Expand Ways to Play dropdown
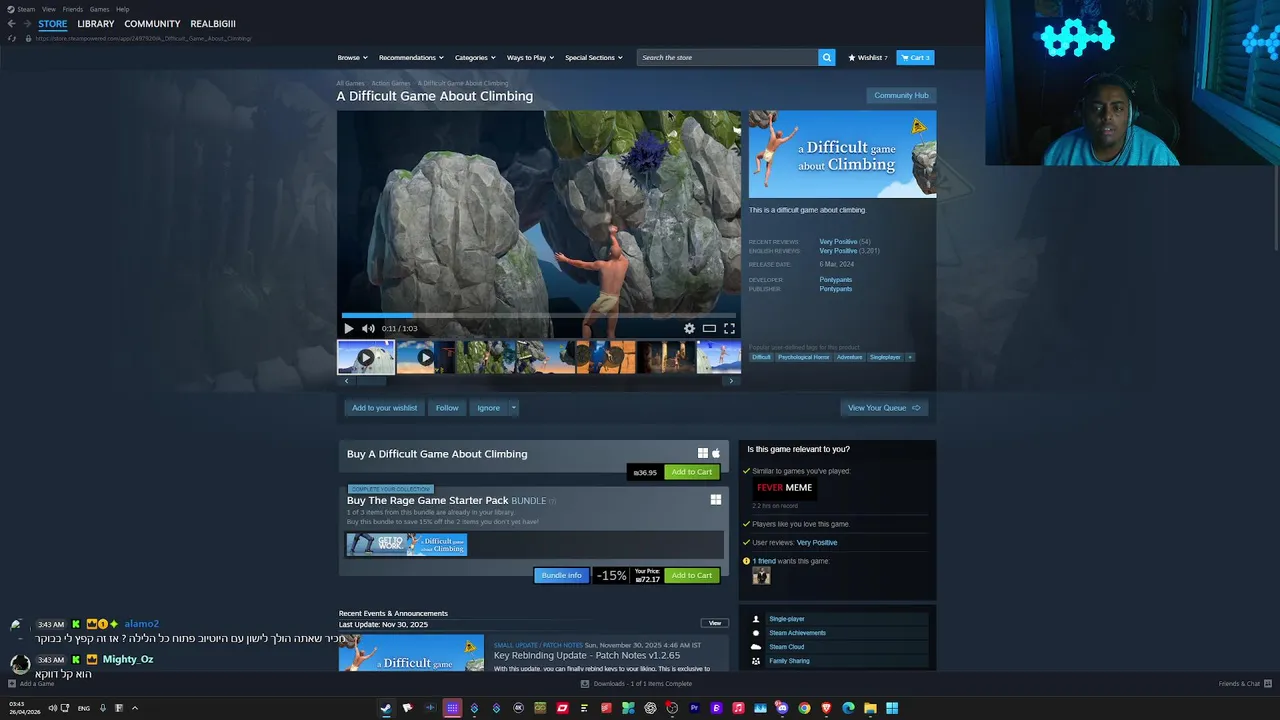Viewport: 1280px width, 720px height. tap(530, 57)
